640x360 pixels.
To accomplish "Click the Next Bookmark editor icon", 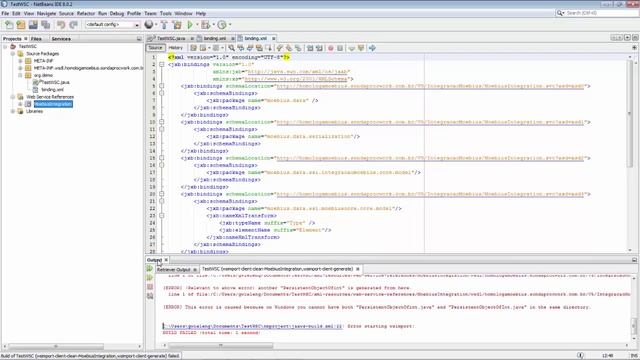I will [289, 48].
